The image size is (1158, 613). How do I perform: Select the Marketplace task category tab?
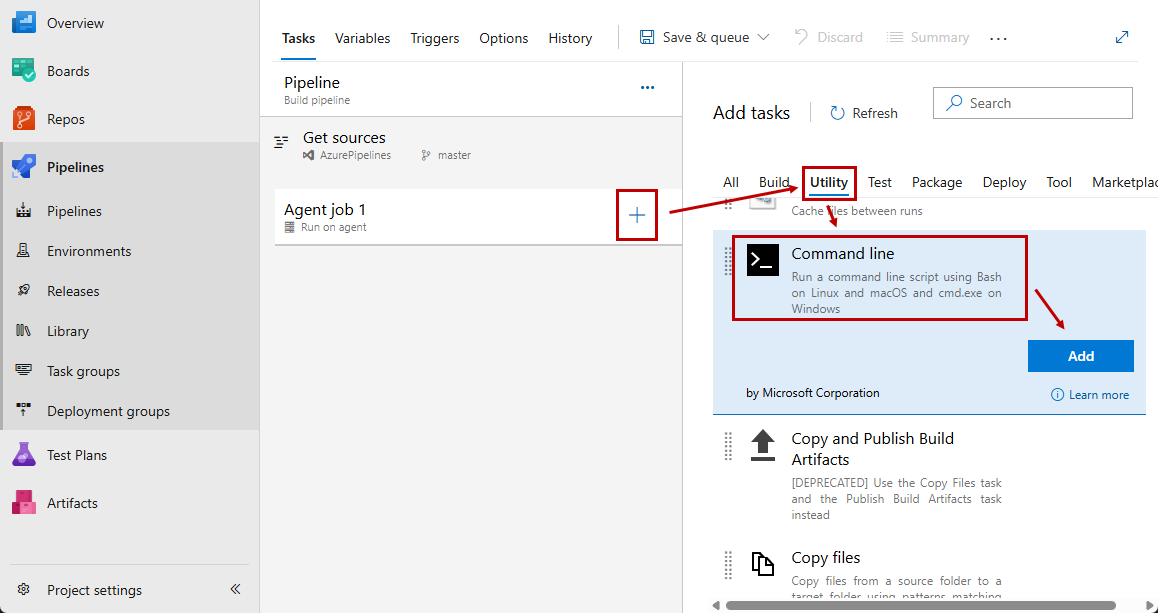(x=1125, y=182)
